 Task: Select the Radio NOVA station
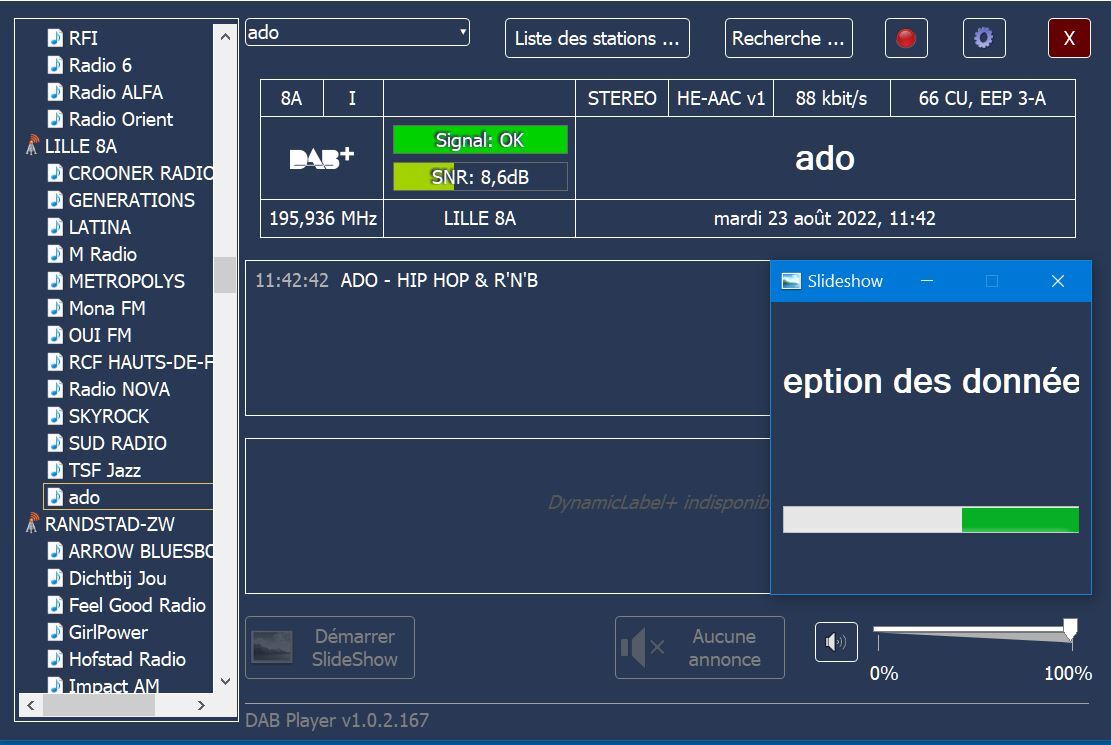click(119, 389)
